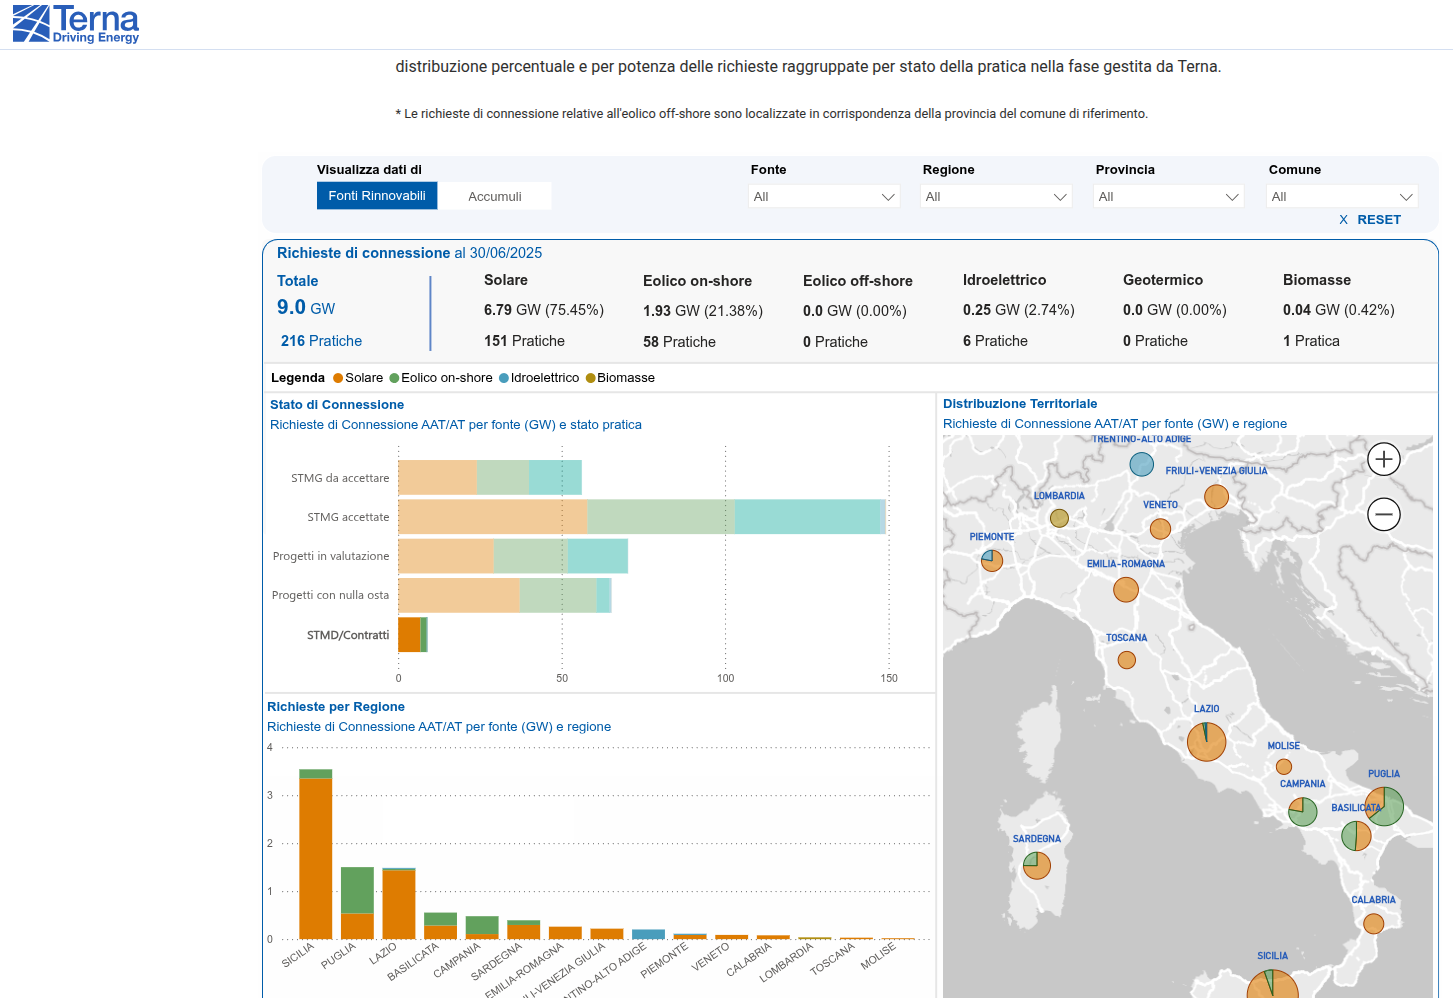Switch to Fonti Rinnovabili data view
Screen dimensions: 1453x998
click(x=377, y=196)
